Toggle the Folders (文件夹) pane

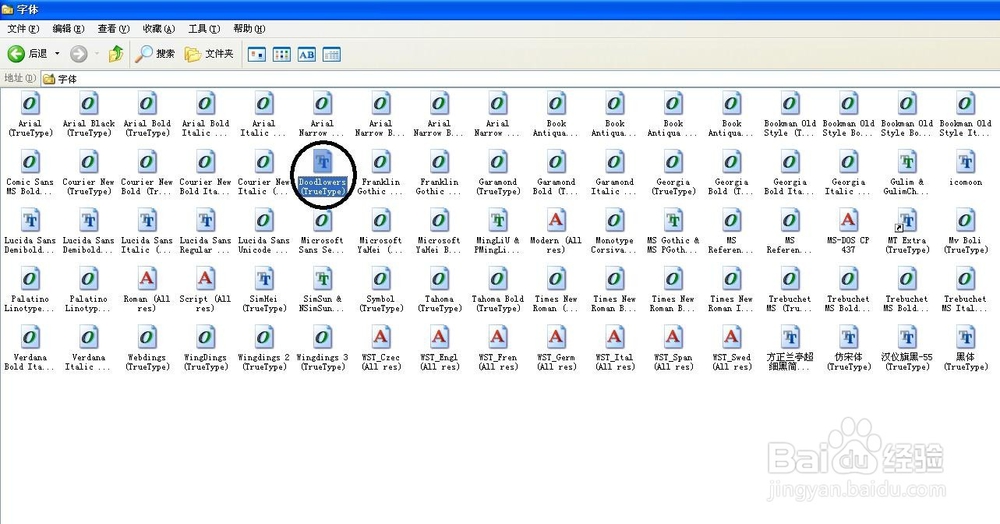[209, 54]
